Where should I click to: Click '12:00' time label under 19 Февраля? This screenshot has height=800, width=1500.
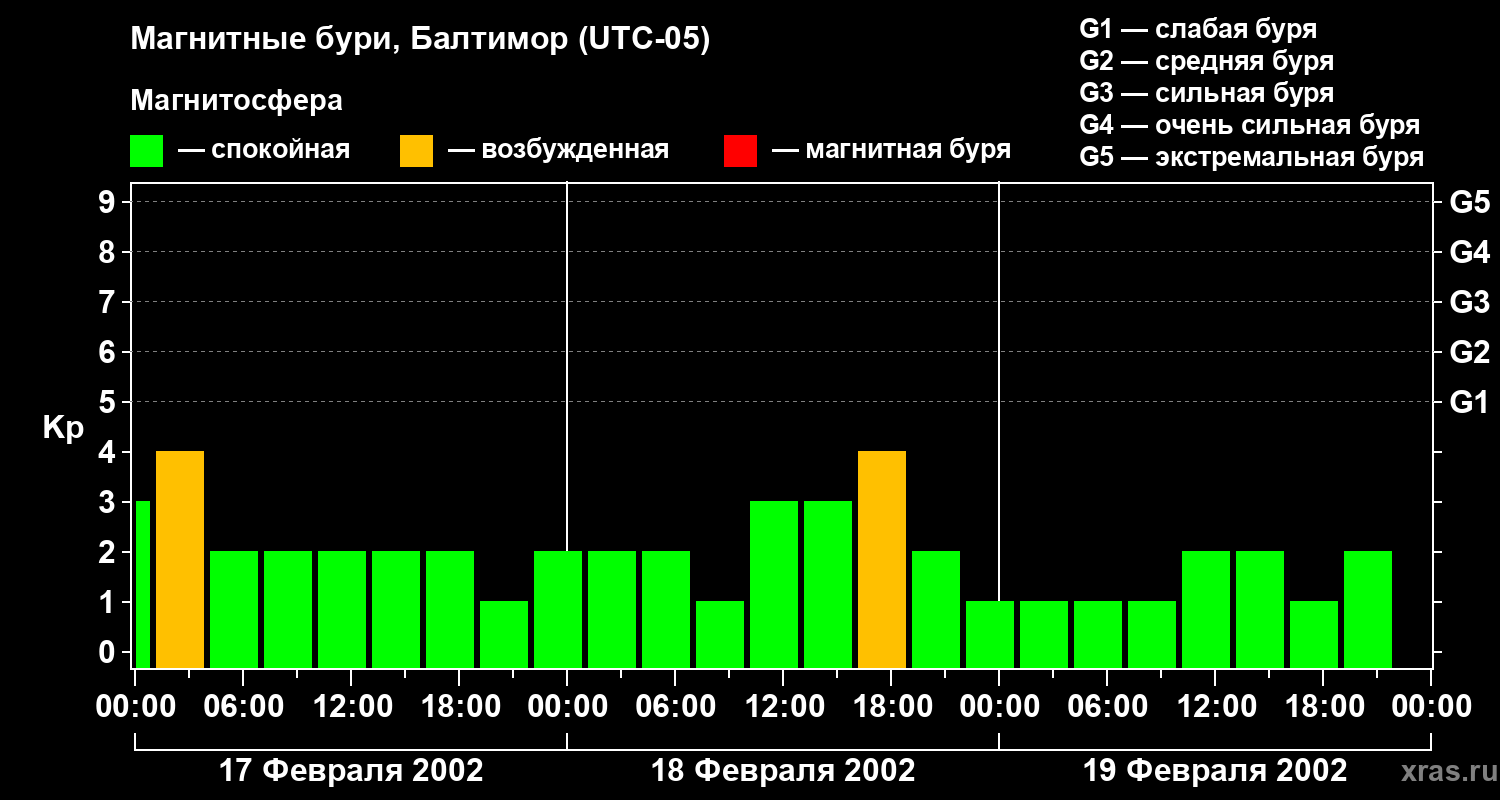click(x=1215, y=707)
